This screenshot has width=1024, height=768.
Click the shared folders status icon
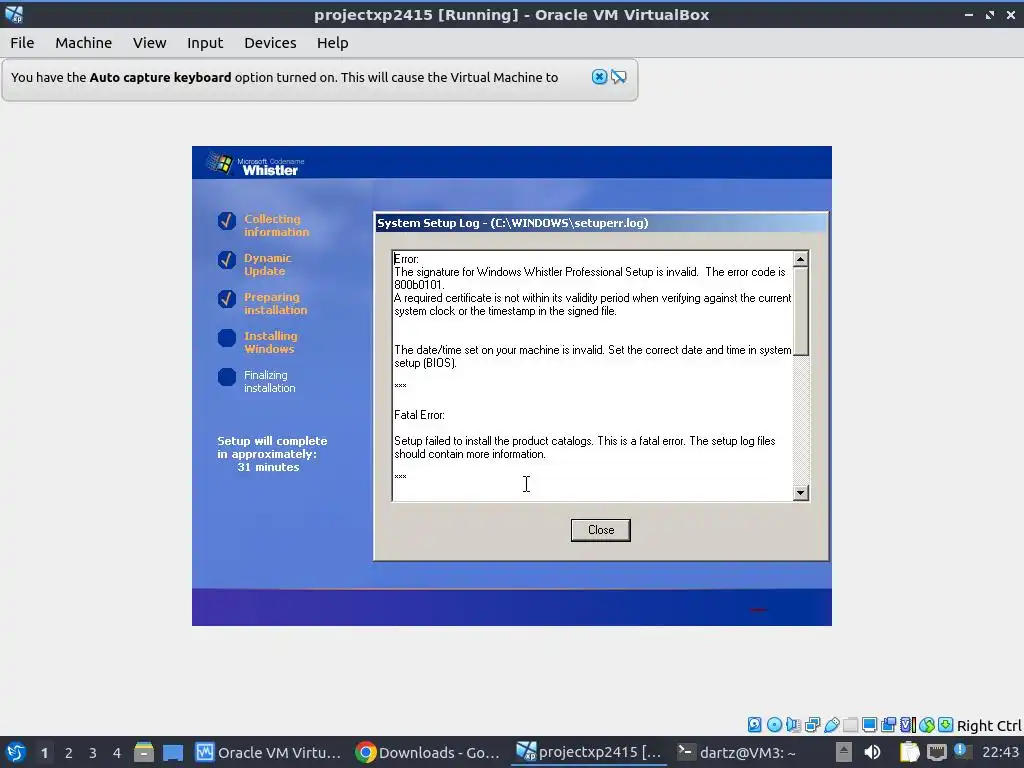(x=850, y=724)
